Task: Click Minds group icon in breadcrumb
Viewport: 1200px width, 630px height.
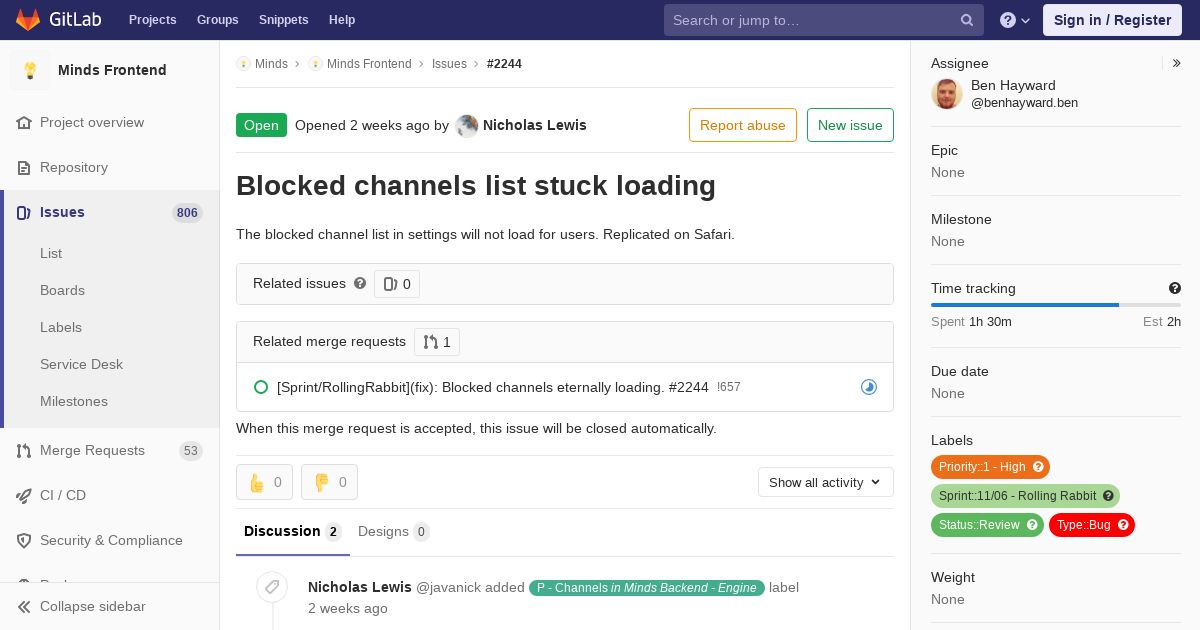Action: (243, 64)
